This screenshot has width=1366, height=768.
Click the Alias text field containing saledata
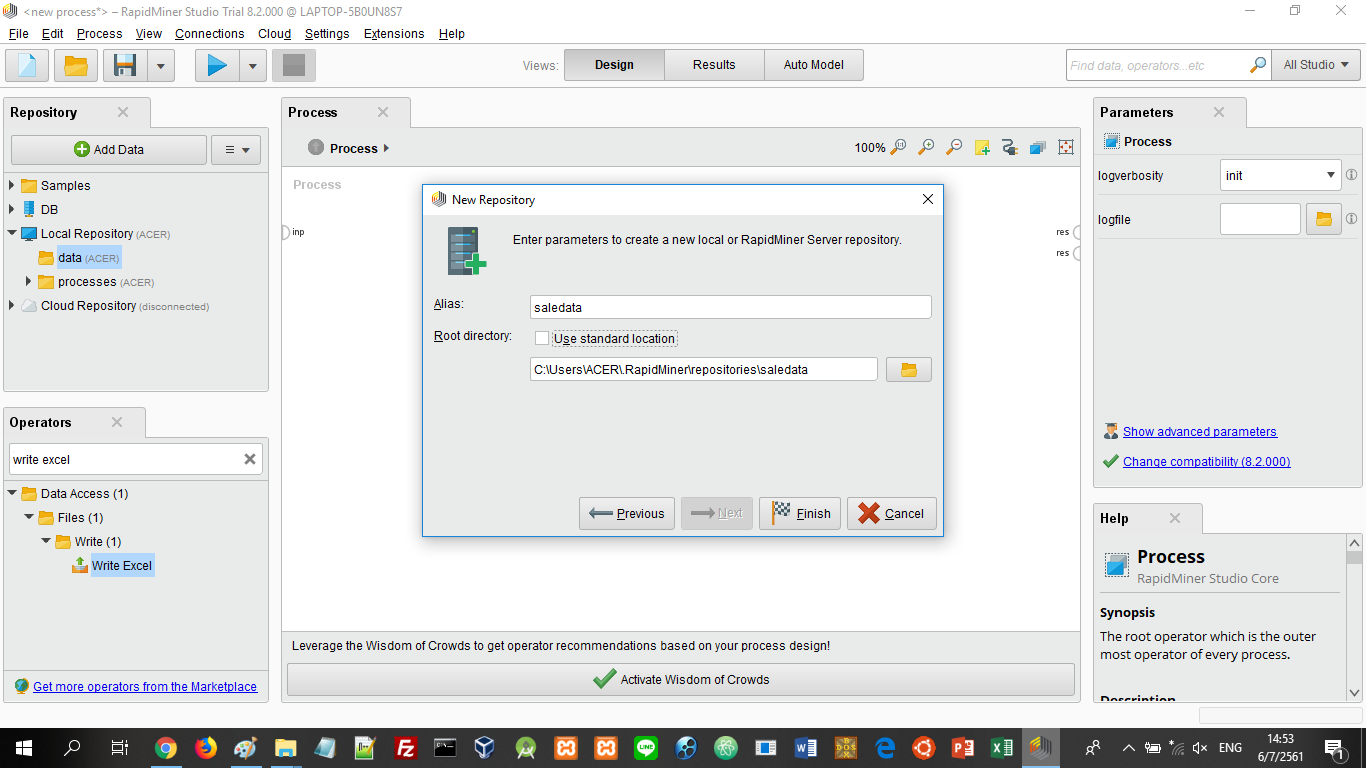click(x=730, y=307)
